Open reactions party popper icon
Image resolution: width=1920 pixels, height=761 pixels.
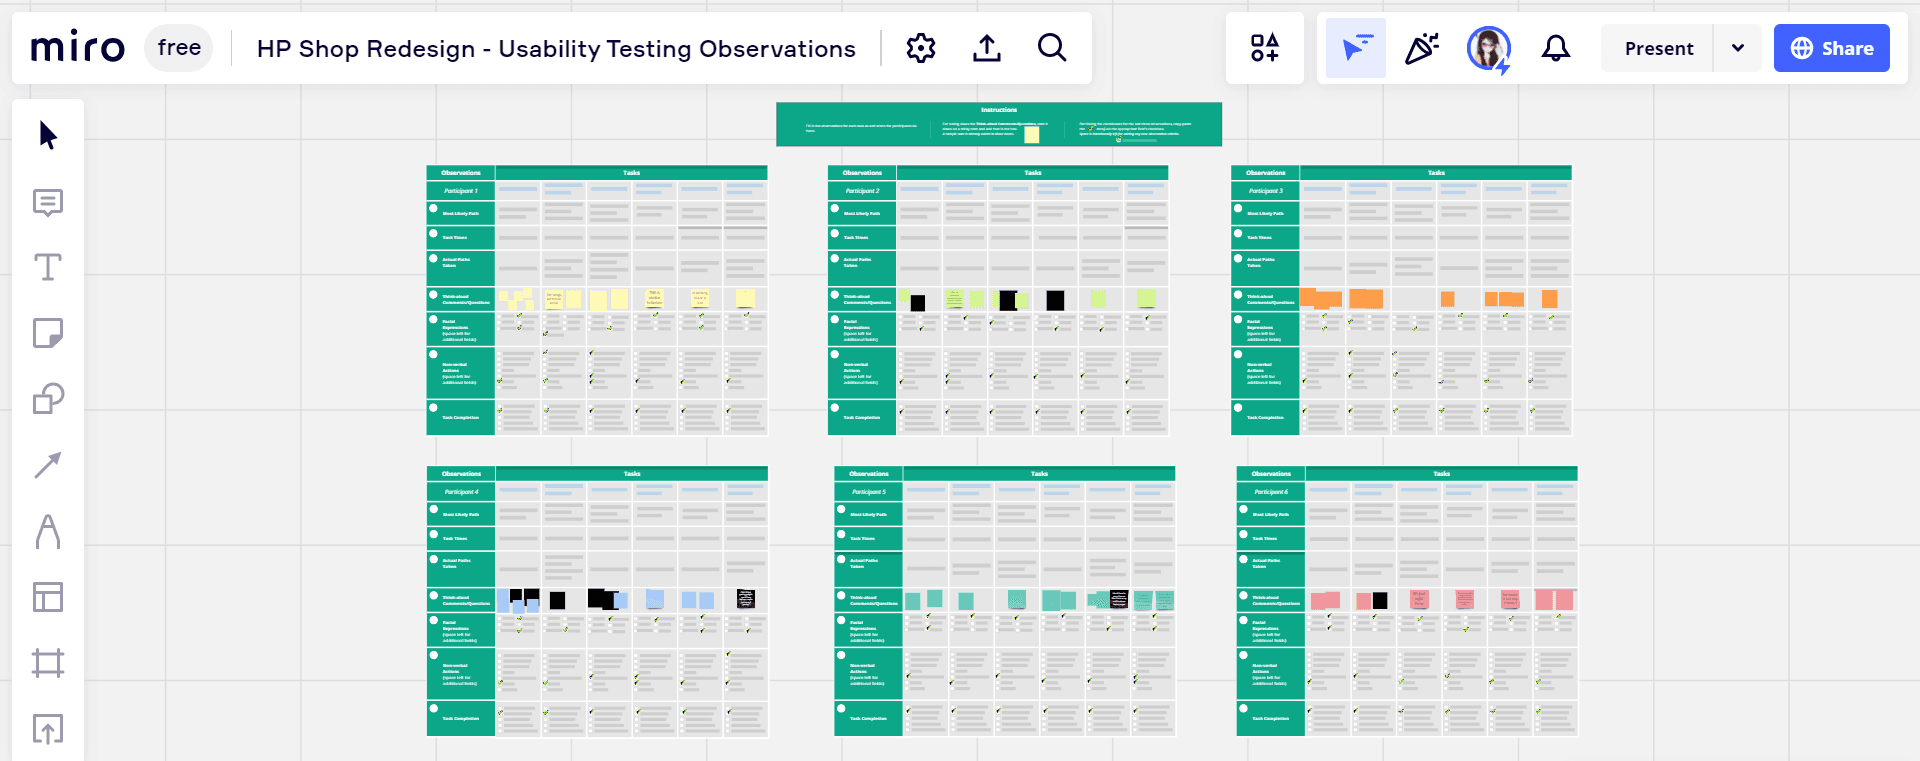tap(1421, 48)
